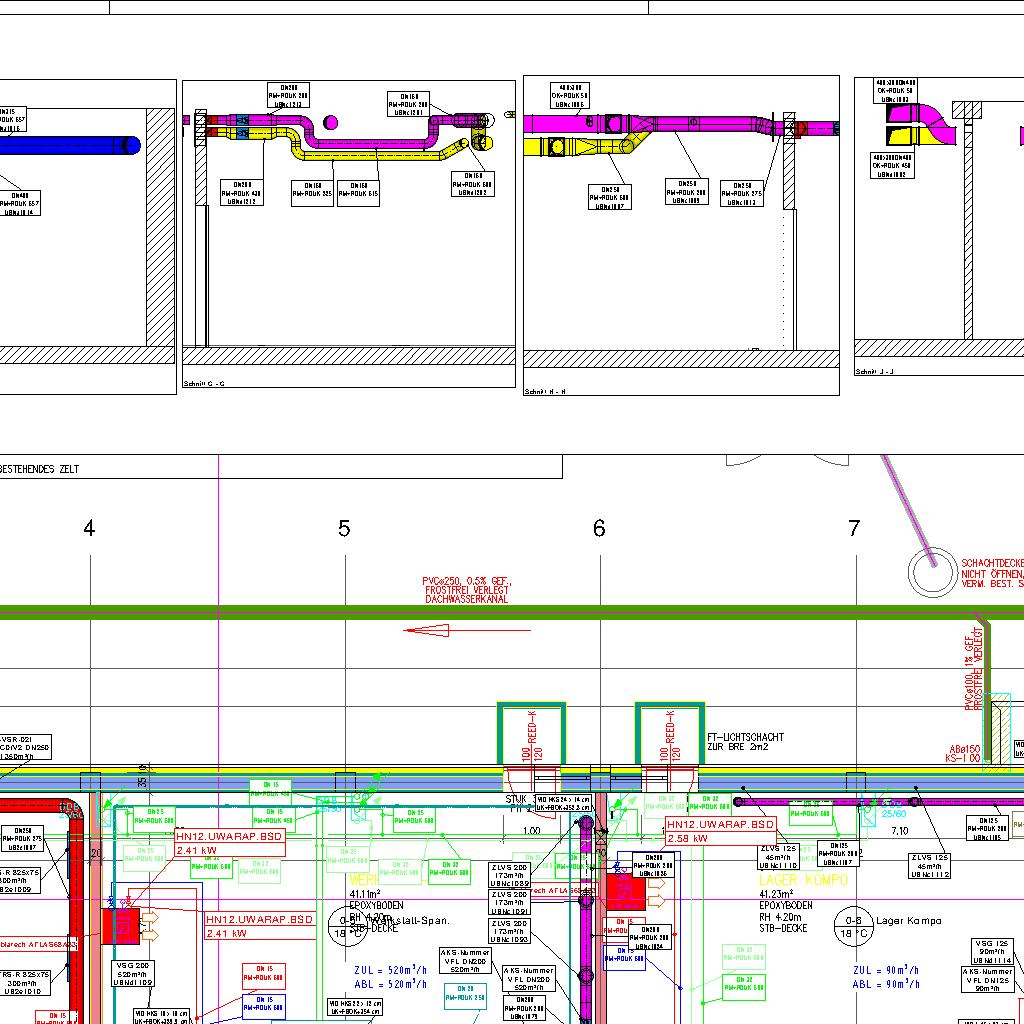Click the HN12.UWARAP.BSD 2.58 kW label
This screenshot has width=1024, height=1024.
pyautogui.click(x=721, y=831)
